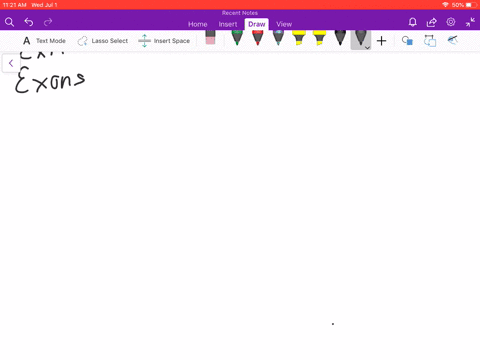
Task: Choose Insert Space tool
Action: (x=164, y=41)
